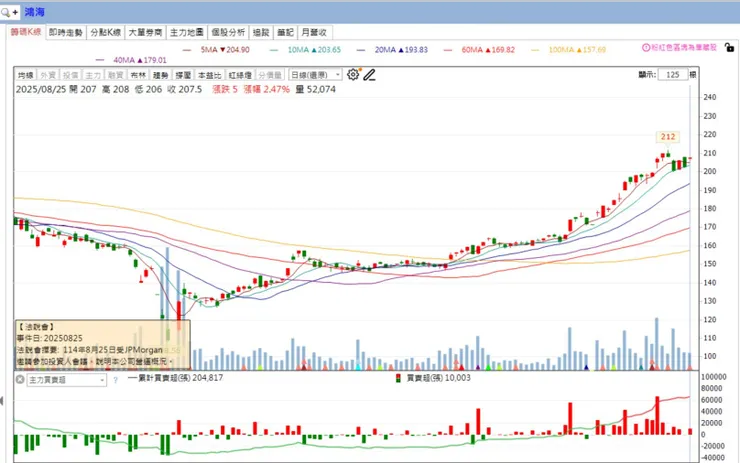Switch to 追蹤 tab
This screenshot has height=463, width=740.
tap(261, 32)
